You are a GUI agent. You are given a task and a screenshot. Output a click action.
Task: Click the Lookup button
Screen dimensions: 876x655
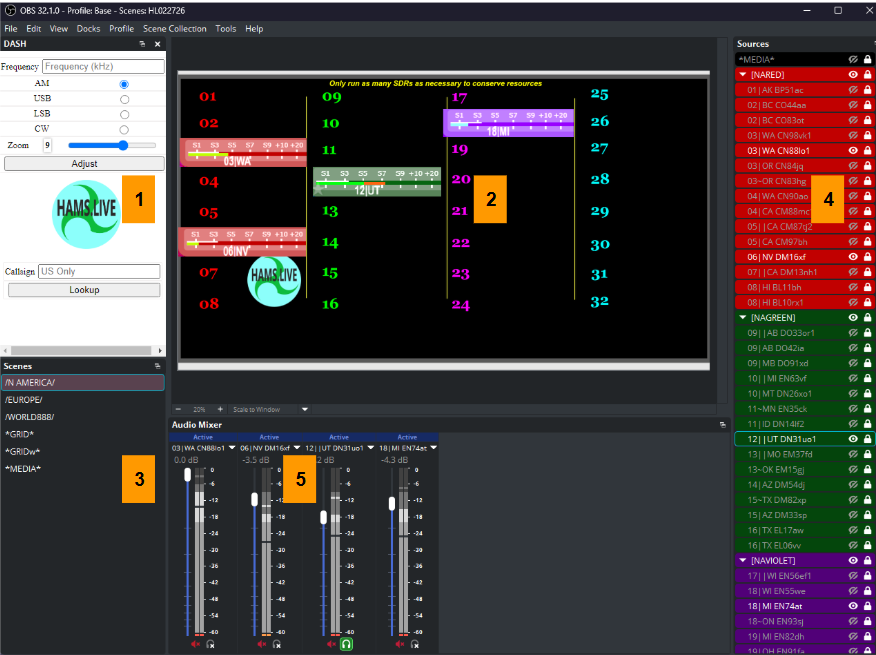pyautogui.click(x=84, y=290)
